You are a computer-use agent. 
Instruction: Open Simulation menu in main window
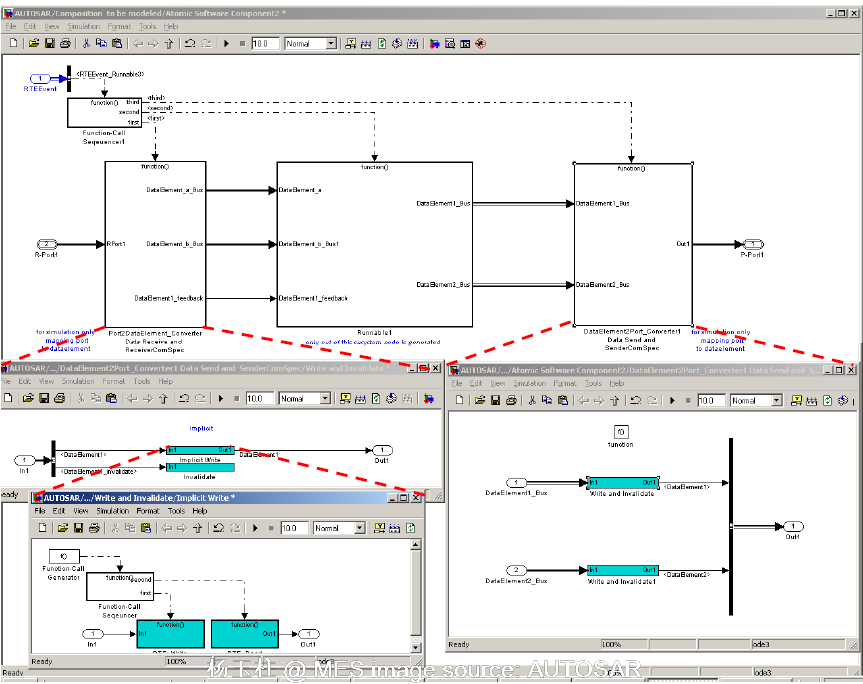click(84, 26)
